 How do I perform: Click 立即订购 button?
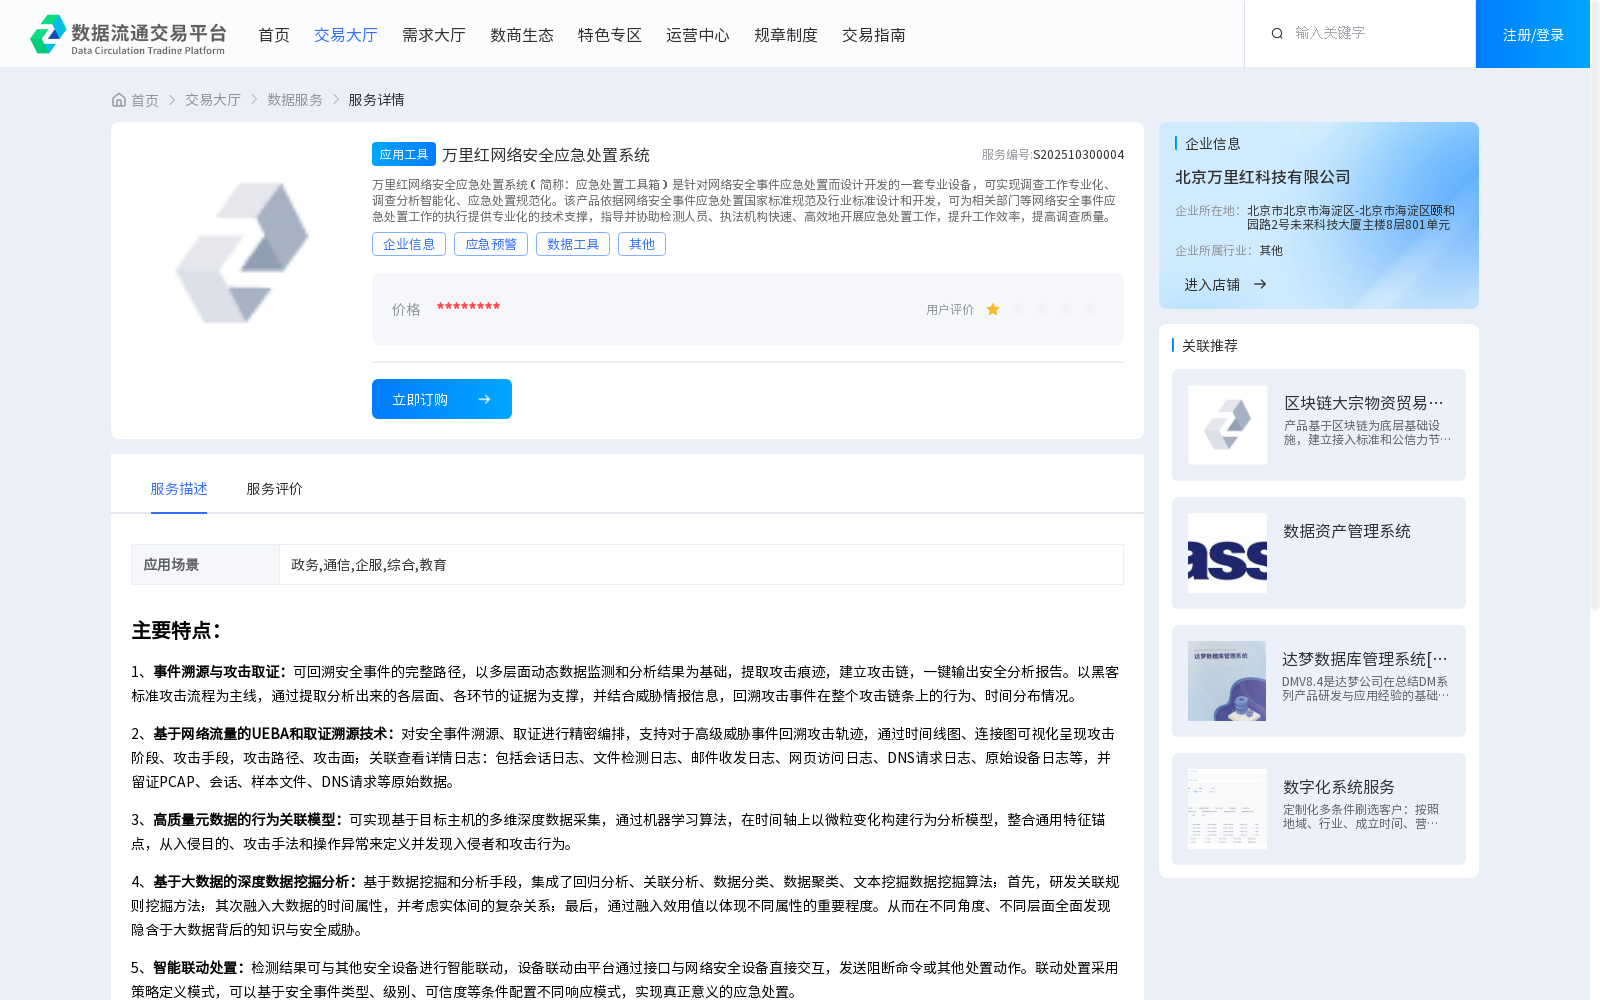442,399
